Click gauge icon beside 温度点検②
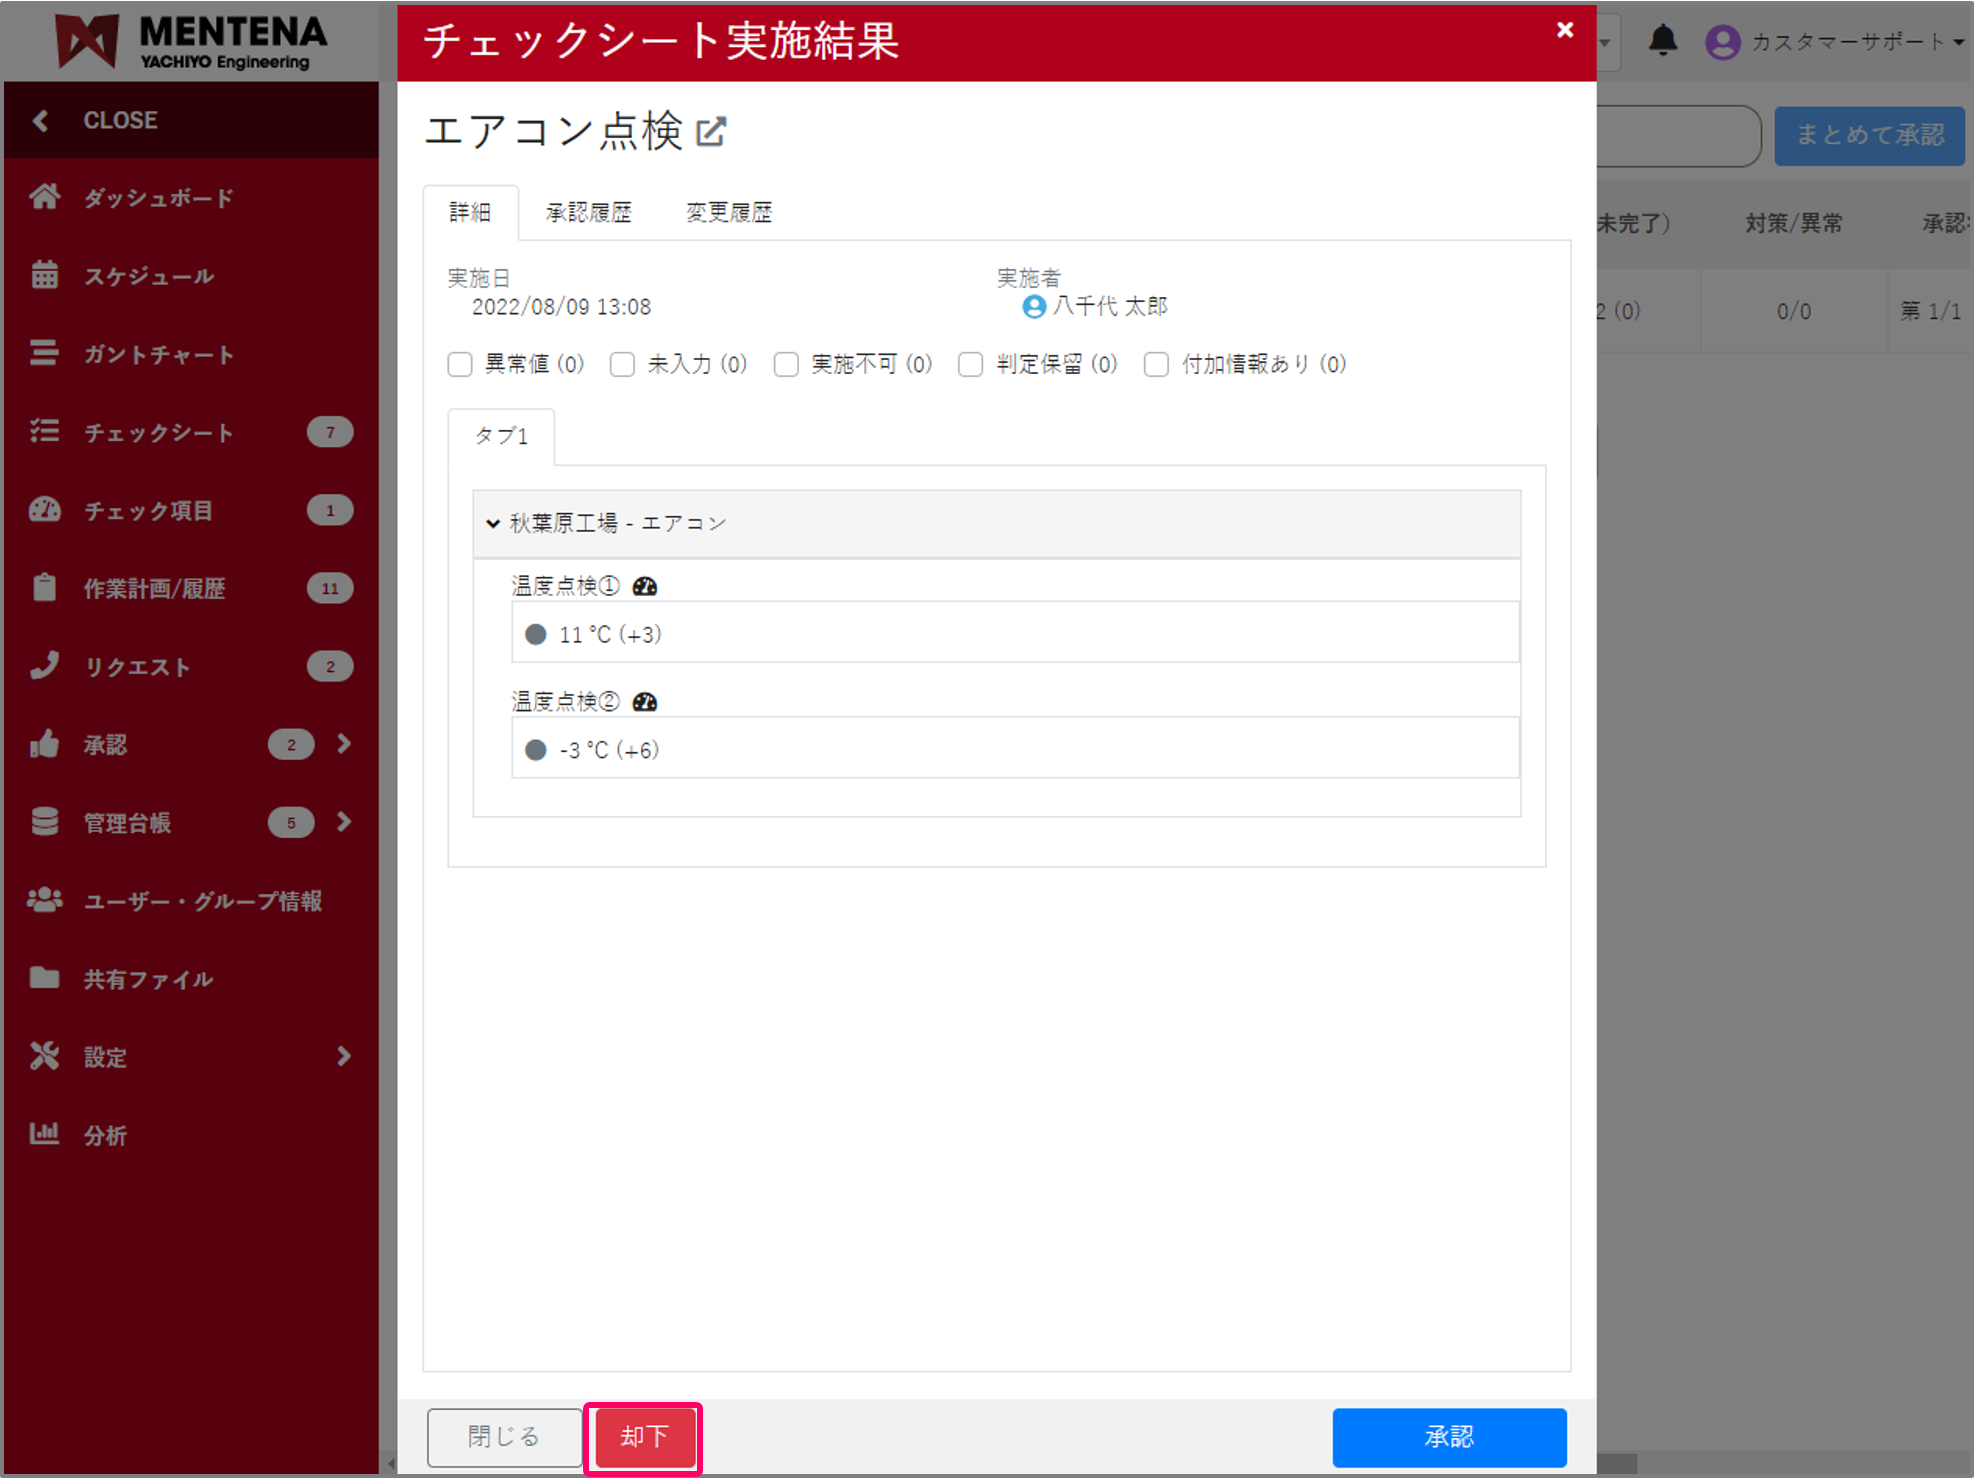1974x1479 pixels. (645, 702)
